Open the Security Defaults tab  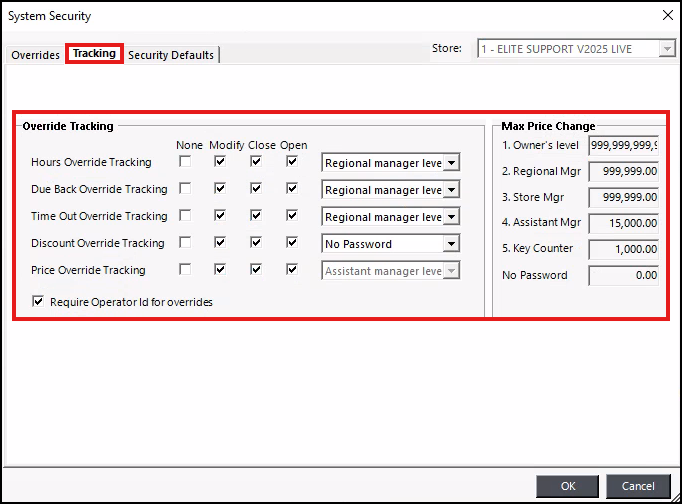click(171, 55)
